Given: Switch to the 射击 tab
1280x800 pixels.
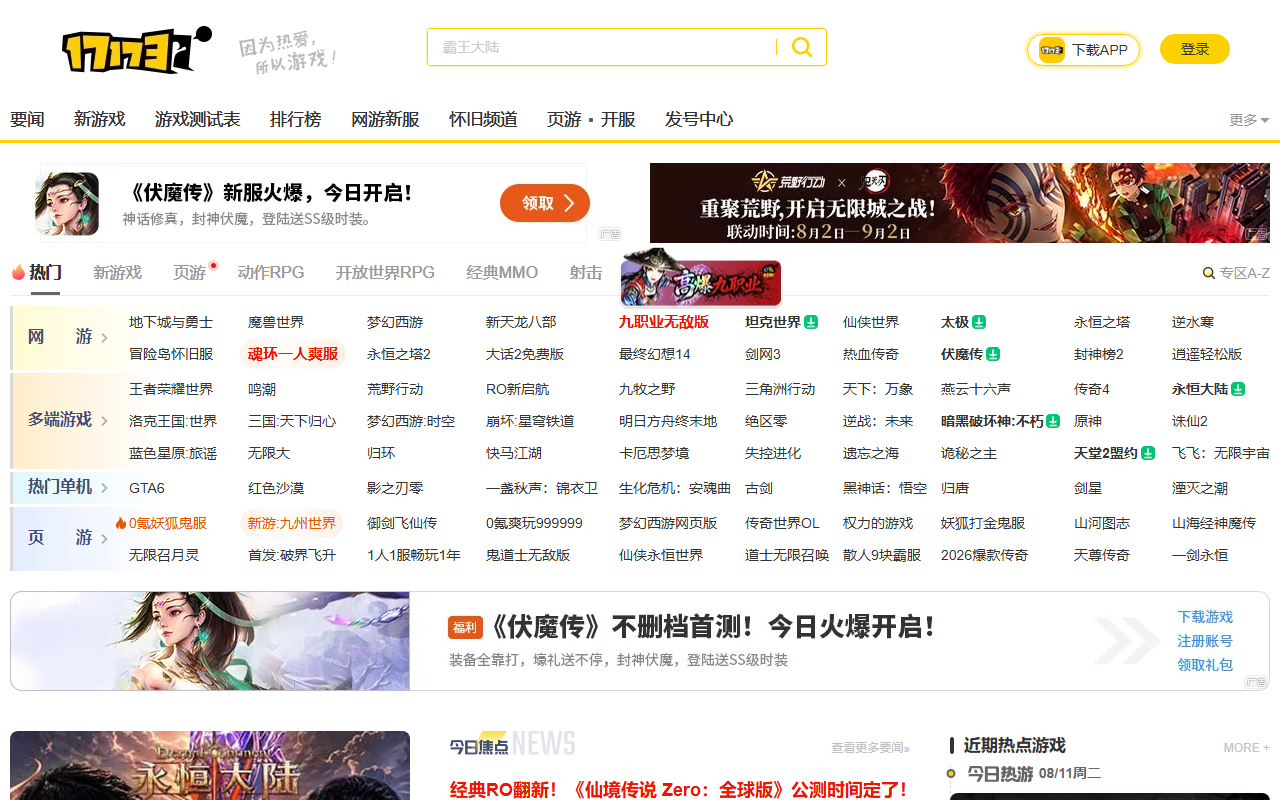Looking at the screenshot, I should coord(586,272).
